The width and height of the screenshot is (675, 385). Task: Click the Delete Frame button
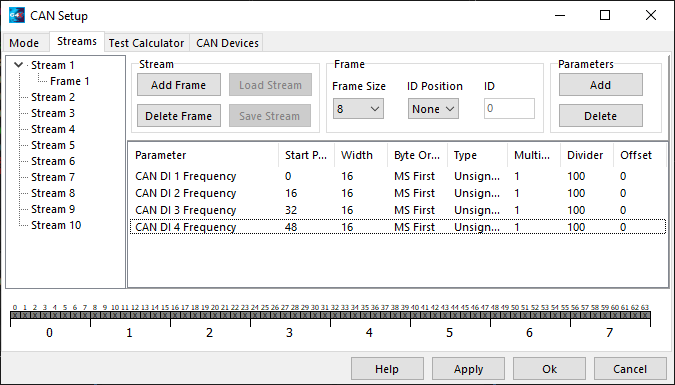(x=179, y=116)
